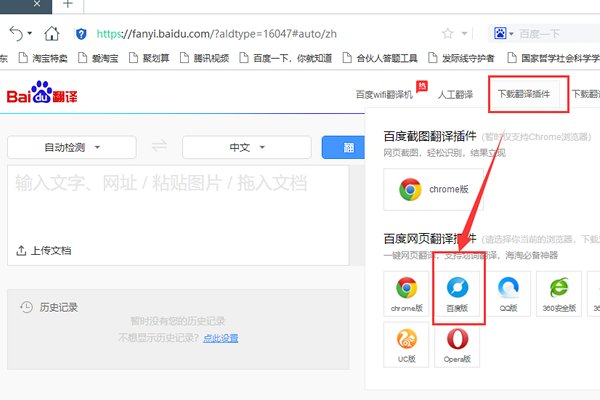Click the 历史记录 label
Screen dimensions: 600x400
[x=59, y=307]
